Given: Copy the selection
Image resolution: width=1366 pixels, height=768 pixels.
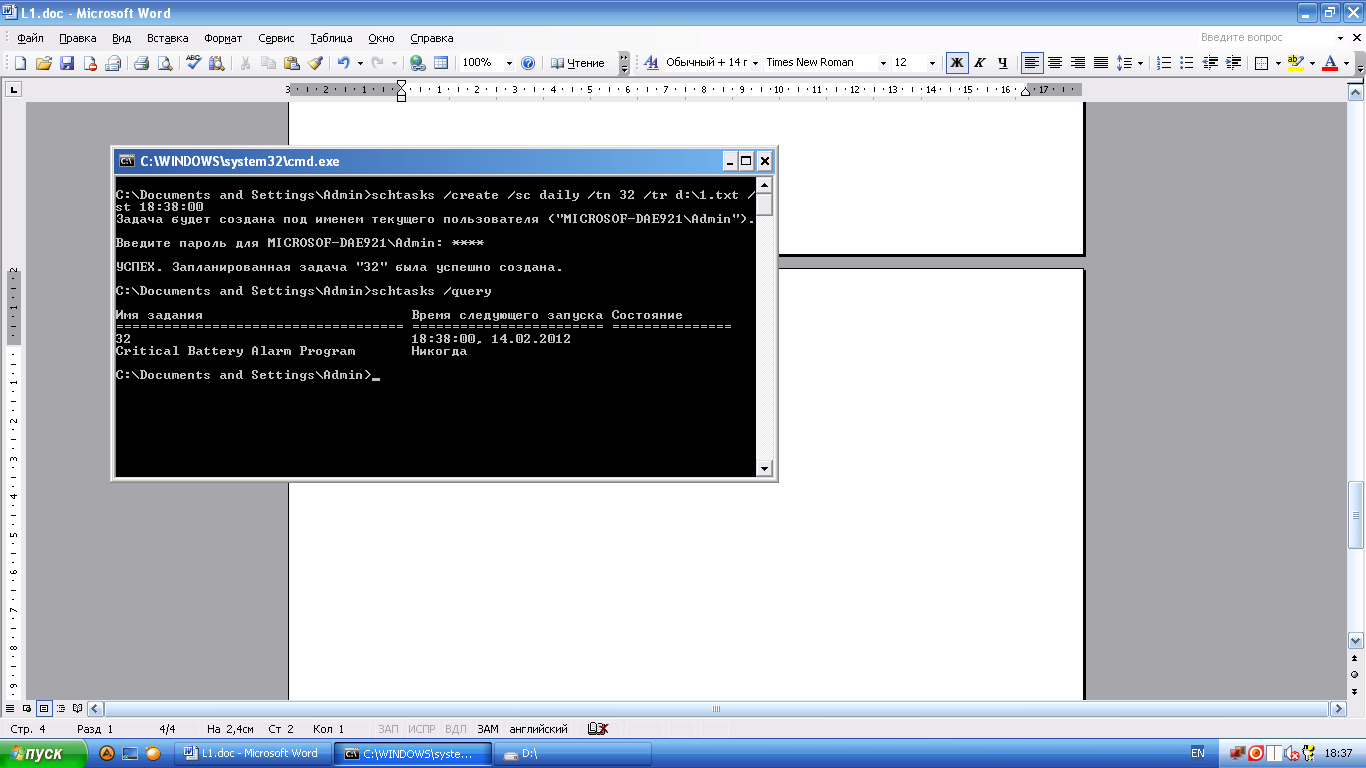Looking at the screenshot, I should click(268, 63).
